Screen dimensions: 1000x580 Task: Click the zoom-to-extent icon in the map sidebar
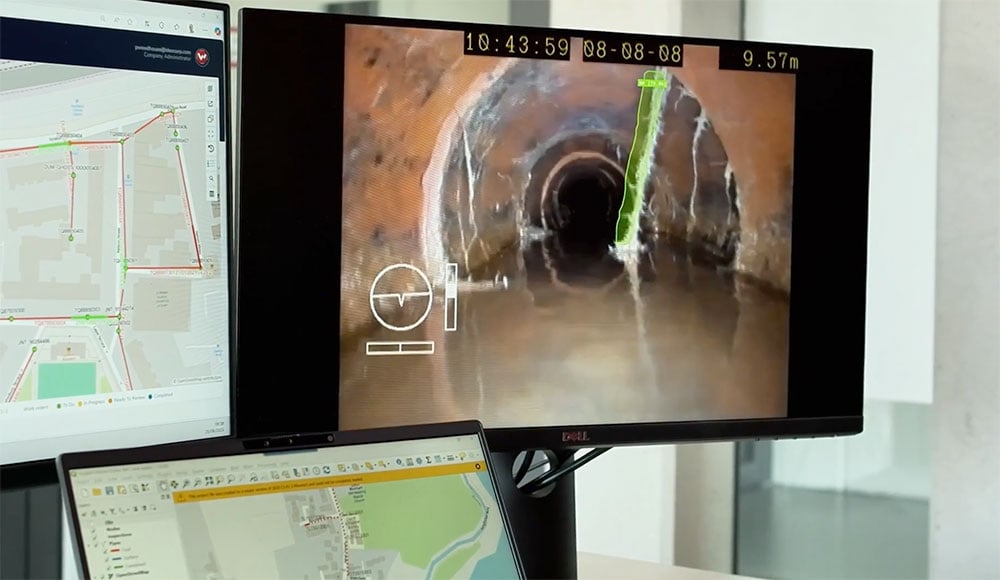click(211, 133)
